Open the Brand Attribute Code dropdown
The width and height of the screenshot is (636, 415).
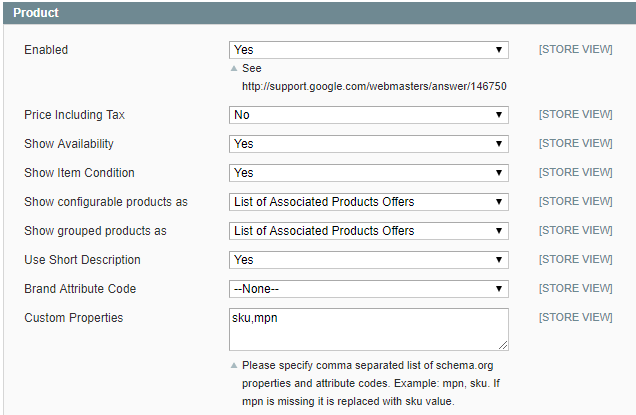pyautogui.click(x=368, y=289)
